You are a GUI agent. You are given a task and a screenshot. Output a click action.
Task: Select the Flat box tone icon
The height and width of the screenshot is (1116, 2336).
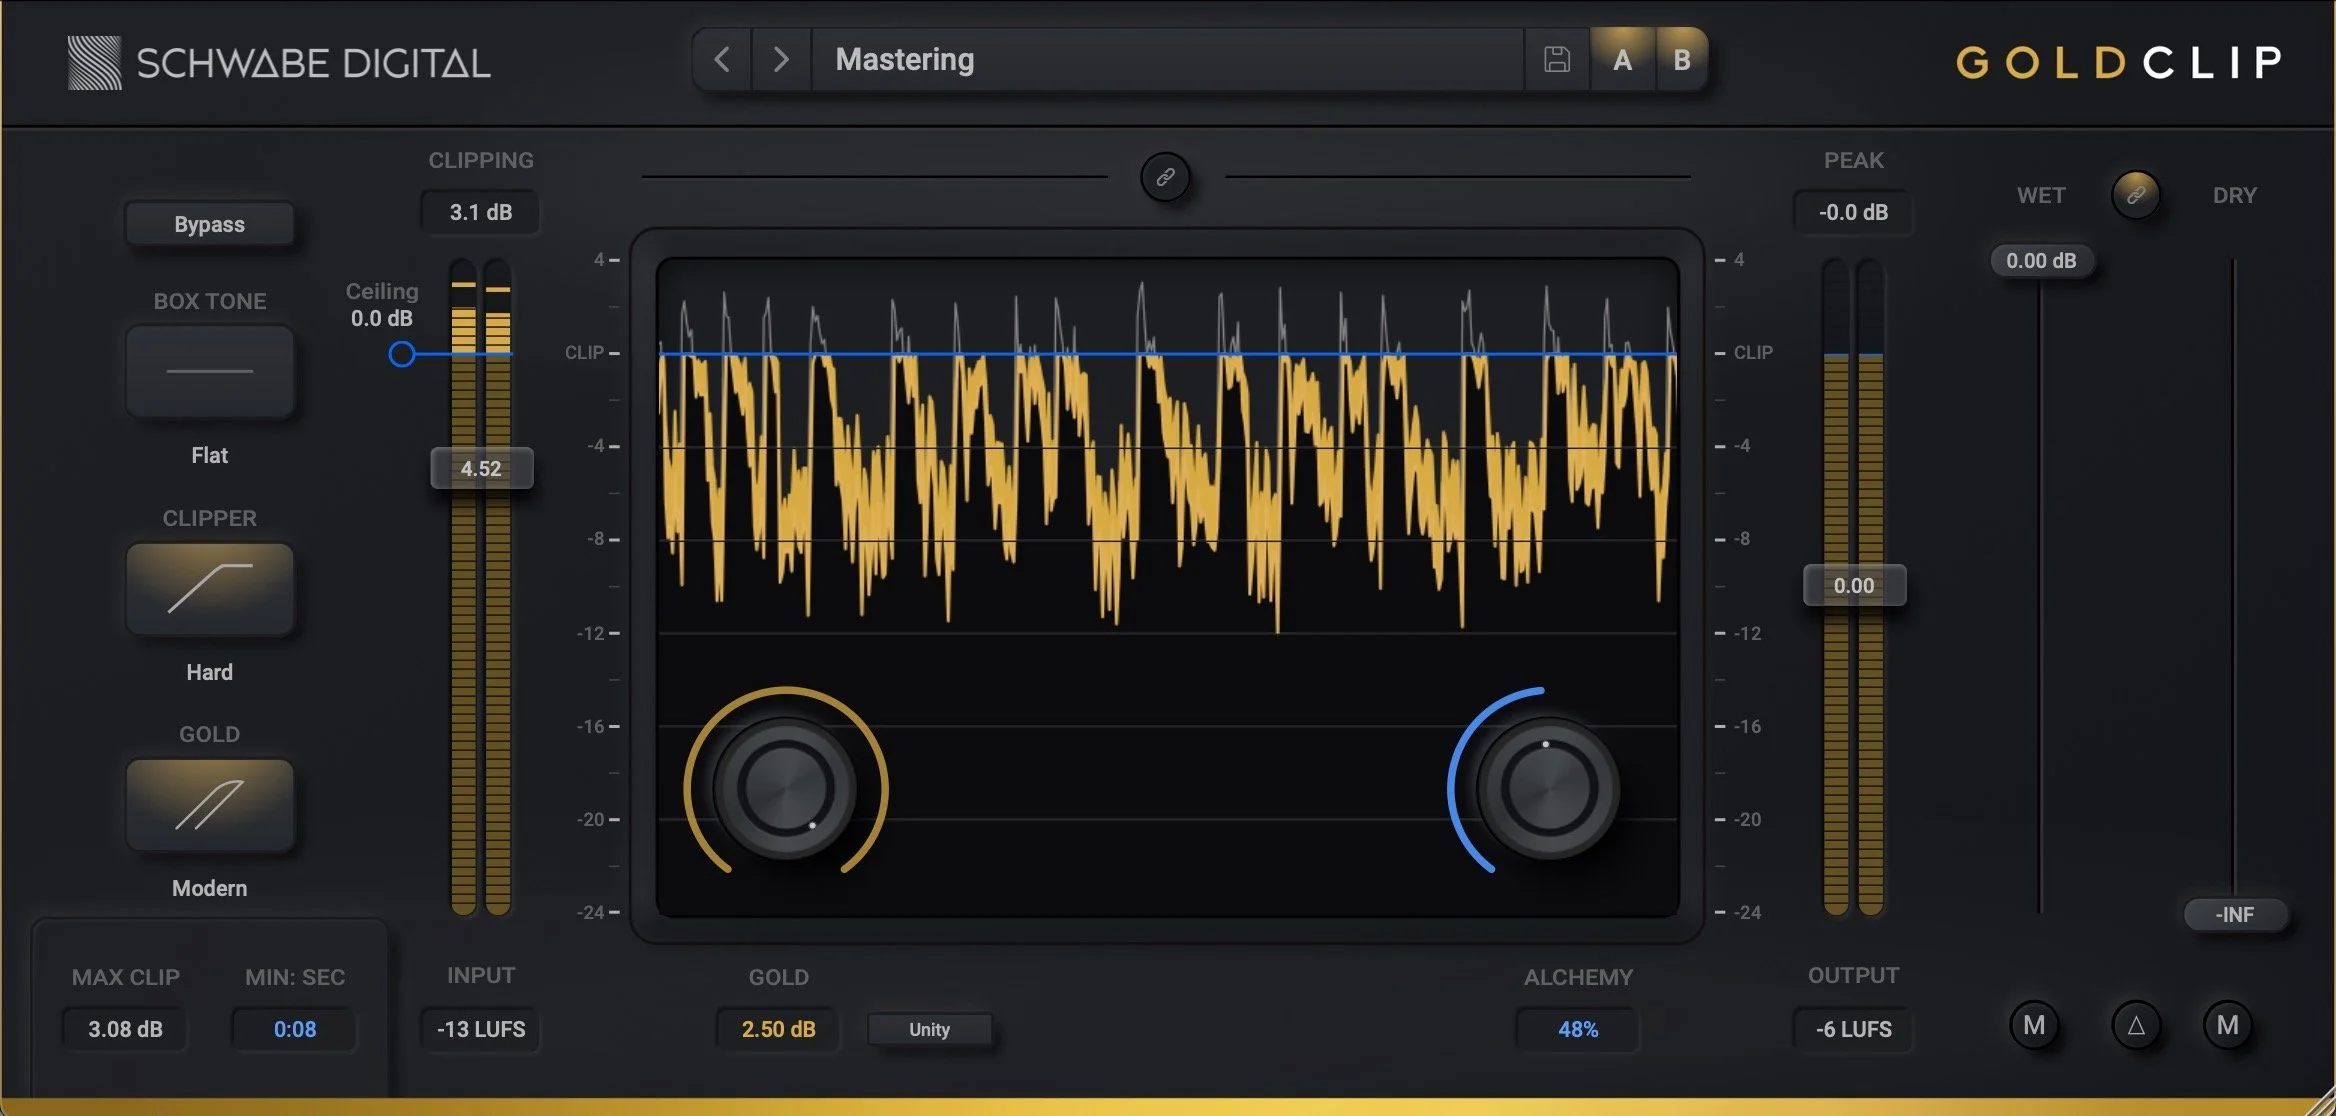210,372
